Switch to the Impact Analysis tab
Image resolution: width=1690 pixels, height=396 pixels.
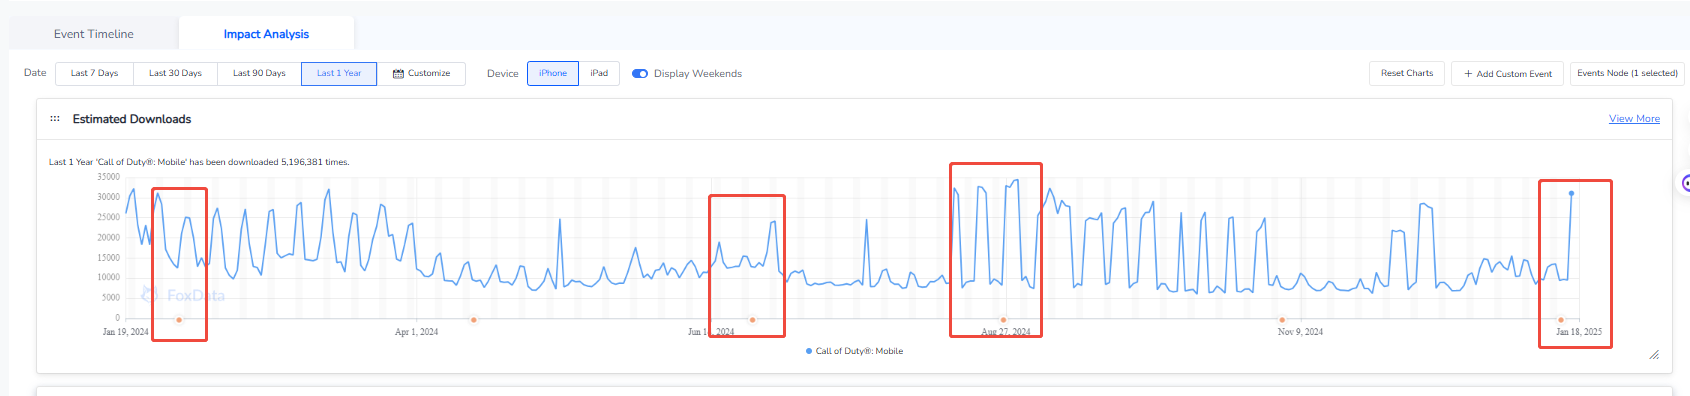click(x=266, y=34)
